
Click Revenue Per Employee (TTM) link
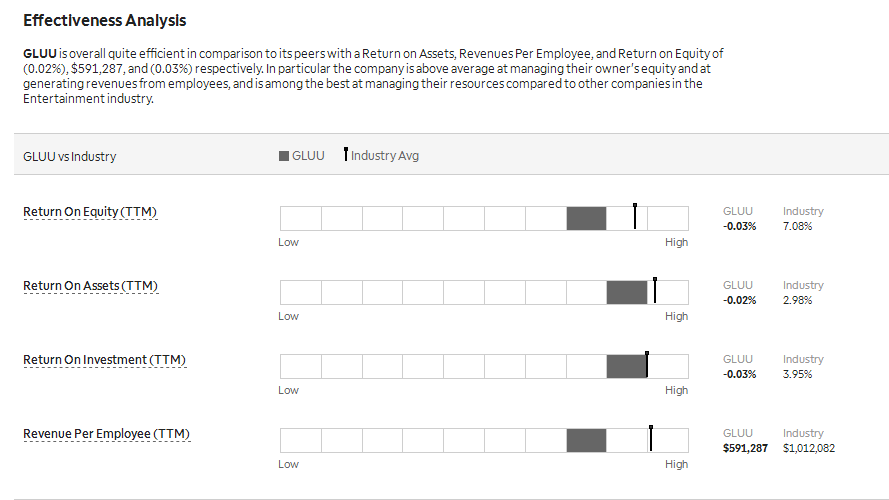point(107,434)
